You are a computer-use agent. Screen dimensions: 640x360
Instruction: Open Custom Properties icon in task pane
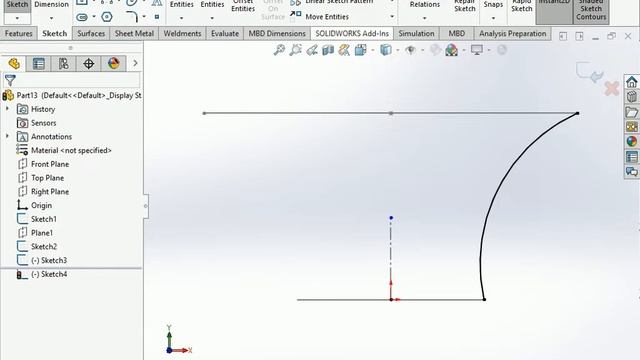[x=631, y=157]
